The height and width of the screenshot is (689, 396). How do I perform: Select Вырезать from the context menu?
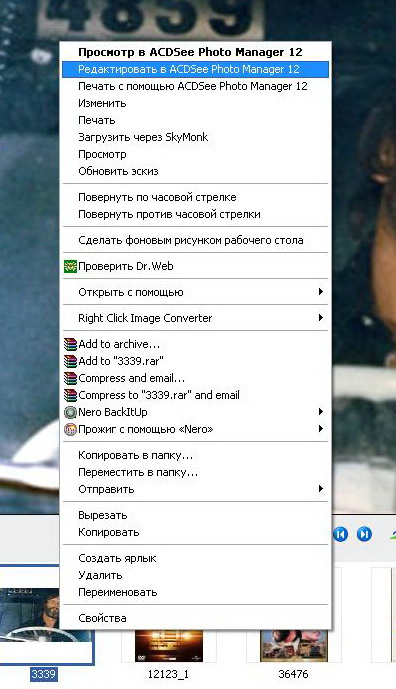[196, 515]
